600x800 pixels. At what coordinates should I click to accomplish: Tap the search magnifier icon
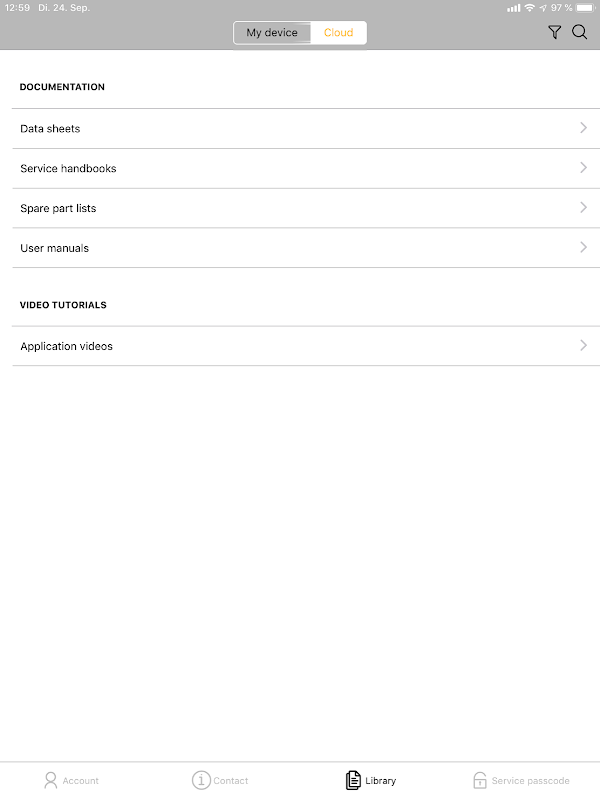tap(579, 33)
